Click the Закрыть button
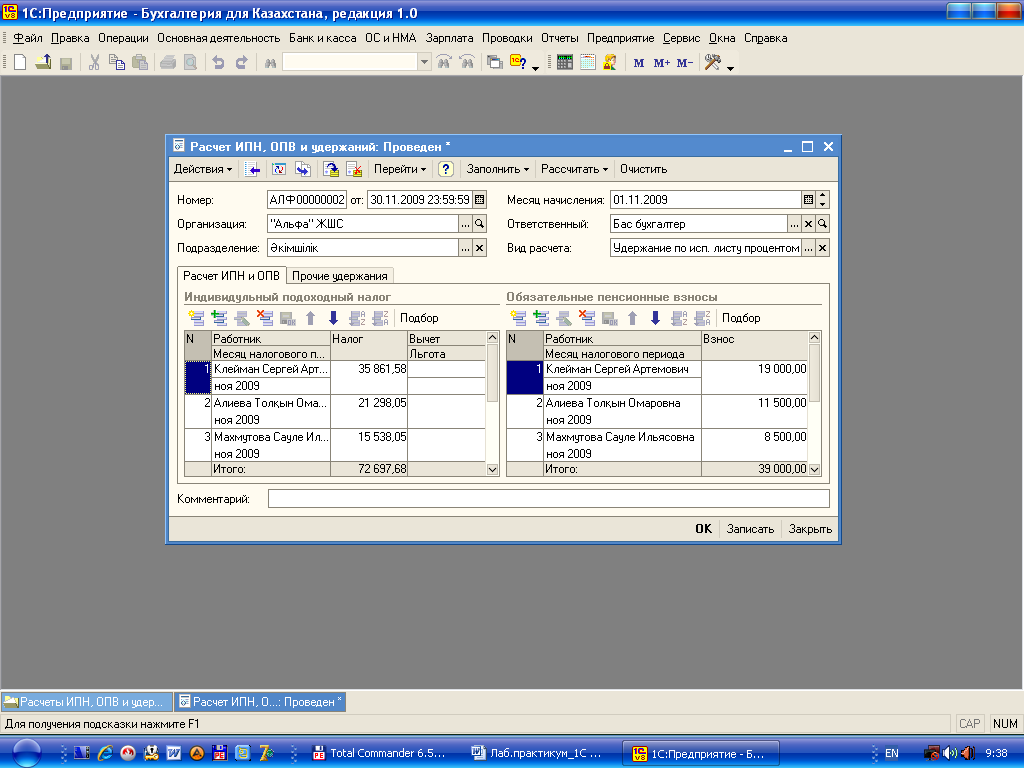This screenshot has width=1024, height=768. point(810,529)
